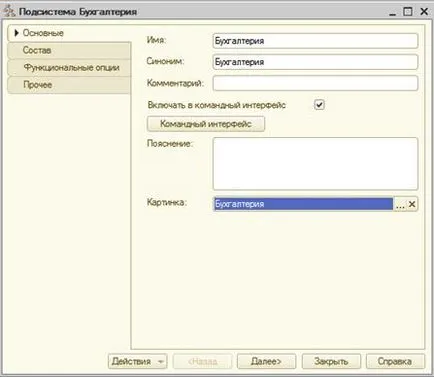Open the Прочее tab
The image size is (434, 377).
[69, 85]
